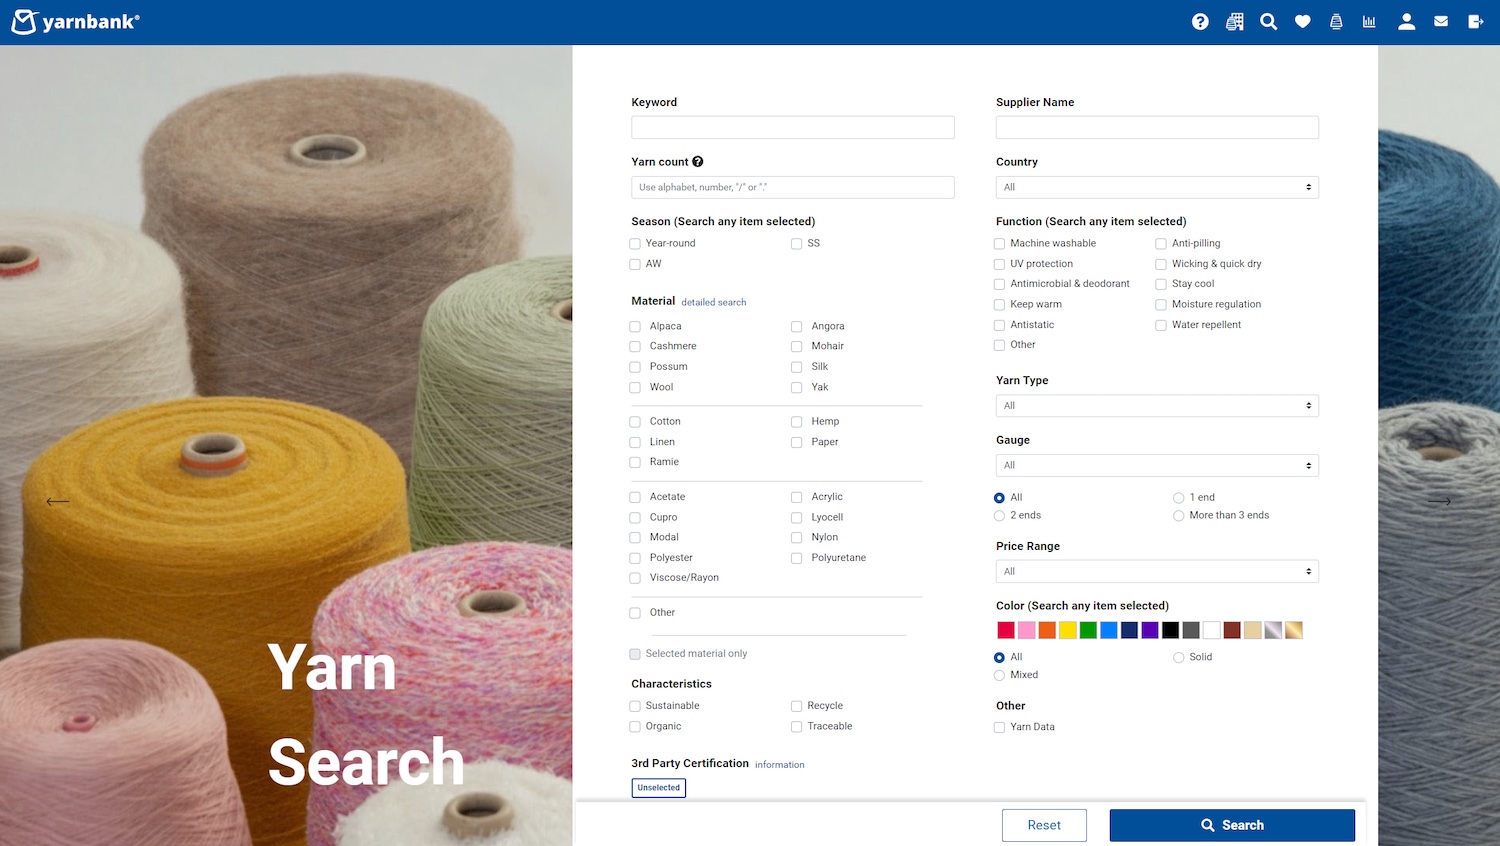
Task: Check the Machine washable function
Action: coord(999,244)
